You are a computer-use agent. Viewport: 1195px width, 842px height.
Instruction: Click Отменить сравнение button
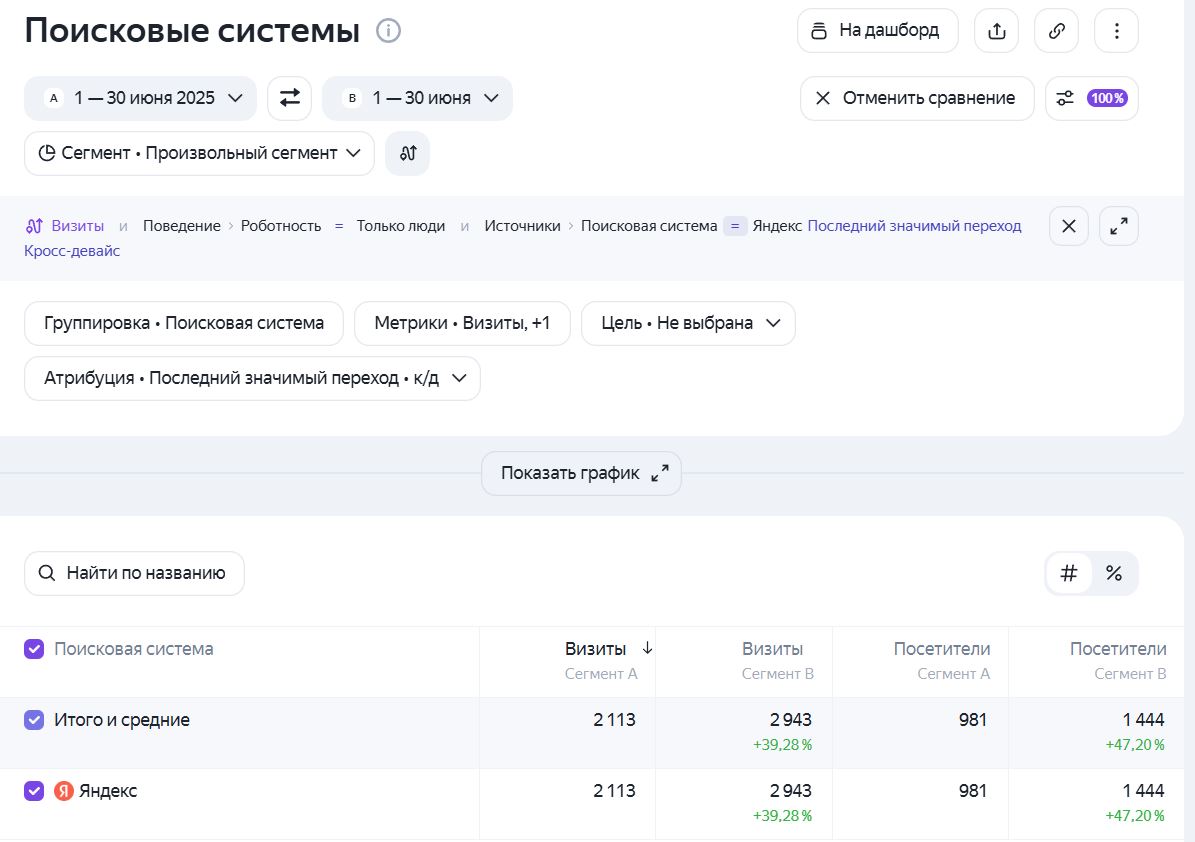[917, 98]
